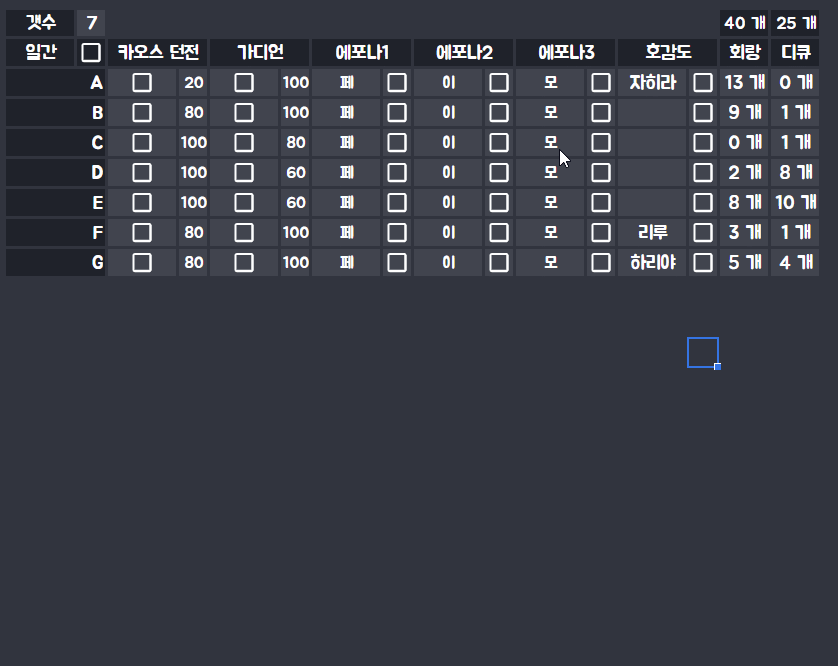The image size is (838, 666).
Task: Check the 호감도 checkbox next to 리루
Action: coord(703,233)
